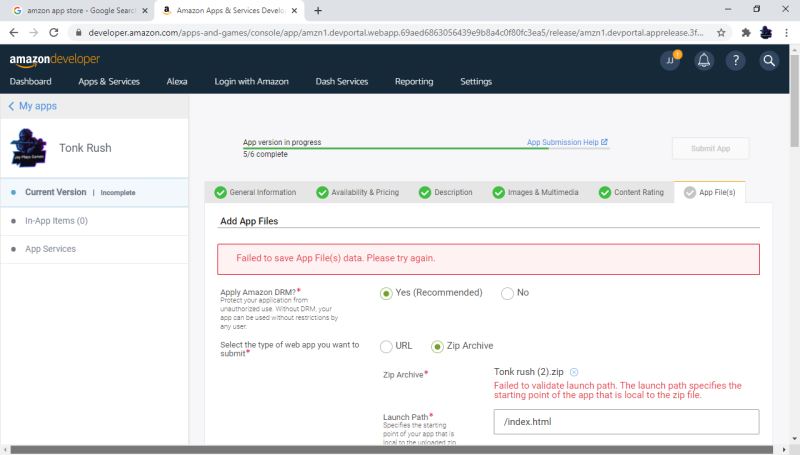800x455 pixels.
Task: Click the browser address bar URL
Action: click(395, 33)
